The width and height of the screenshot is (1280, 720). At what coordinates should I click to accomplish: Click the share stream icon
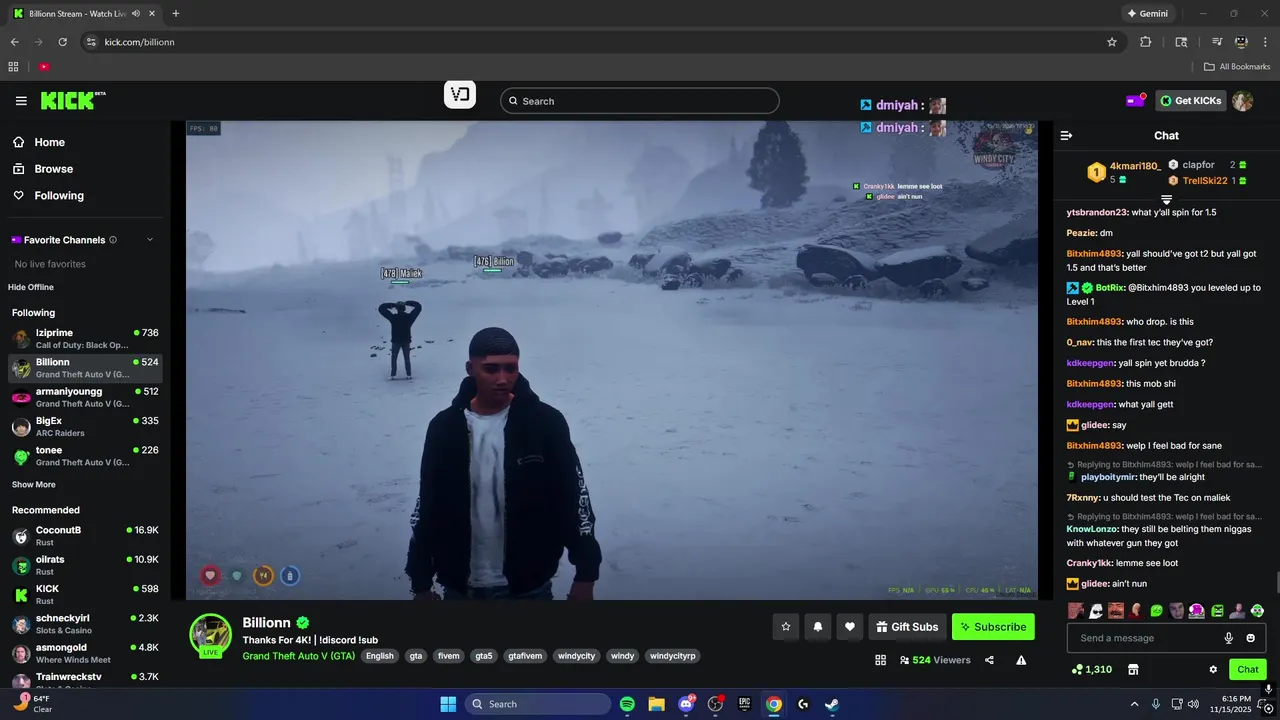989,660
